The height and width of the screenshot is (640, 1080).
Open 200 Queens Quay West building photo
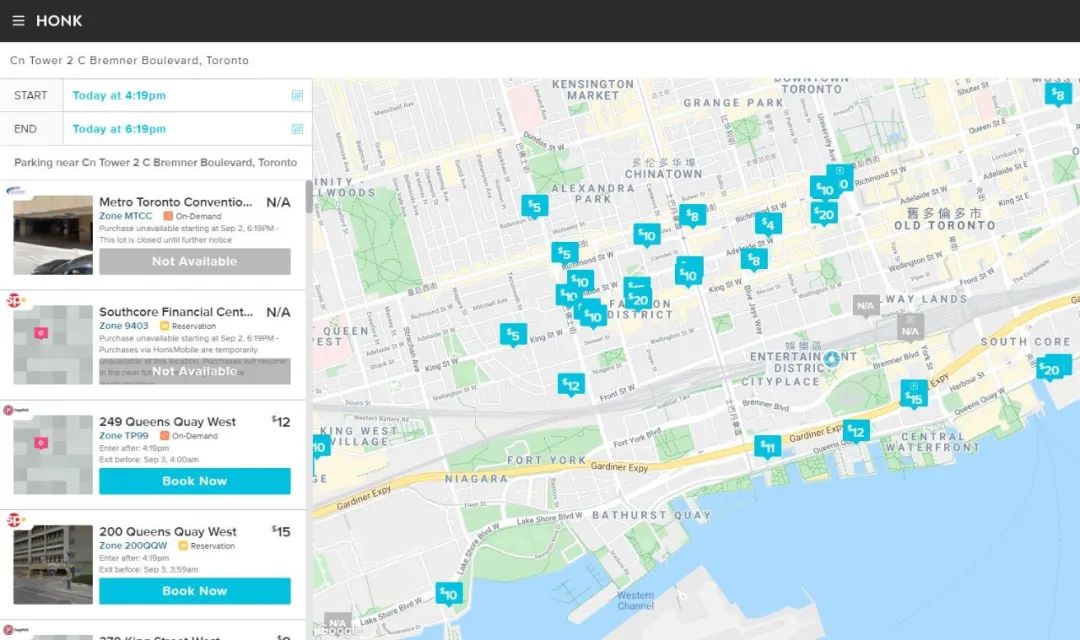53,564
